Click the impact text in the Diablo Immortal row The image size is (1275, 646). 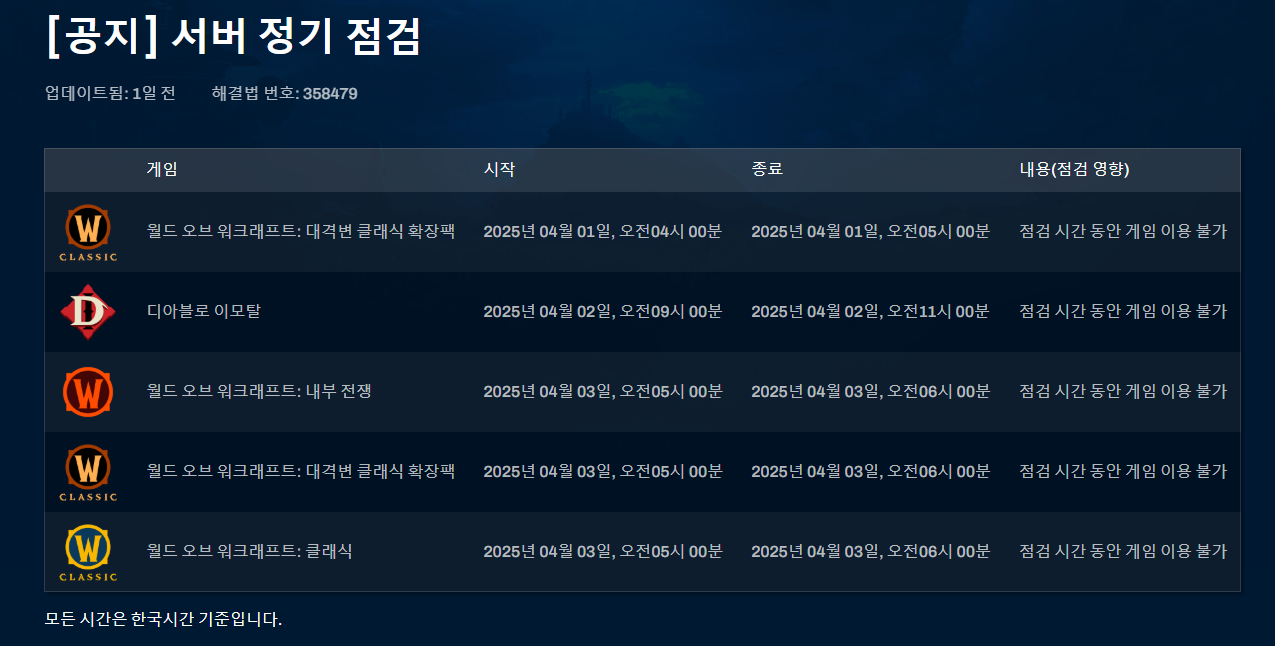click(1123, 311)
